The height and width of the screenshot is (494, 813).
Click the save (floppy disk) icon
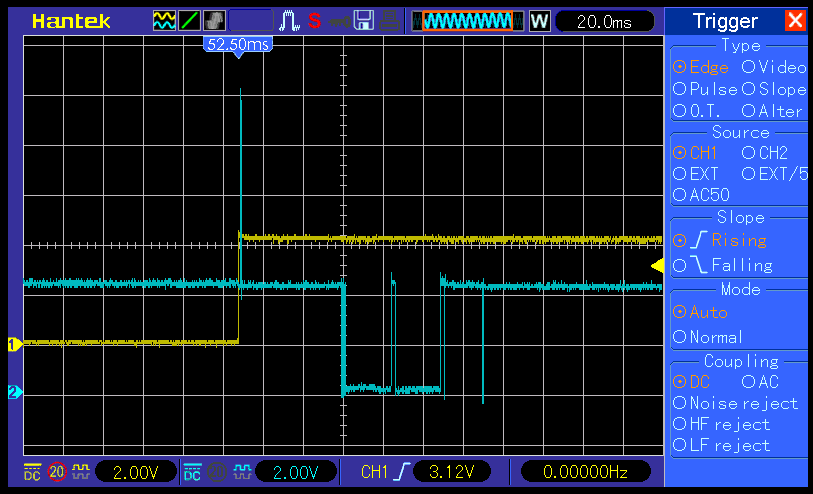point(364,20)
